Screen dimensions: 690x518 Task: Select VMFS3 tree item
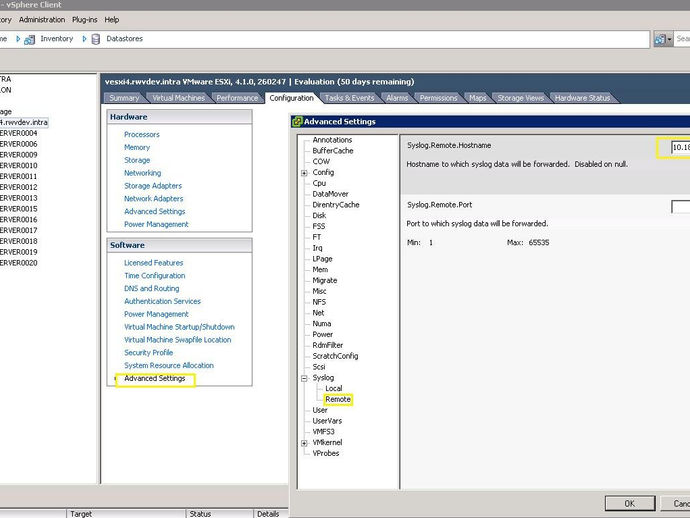pyautogui.click(x=323, y=431)
